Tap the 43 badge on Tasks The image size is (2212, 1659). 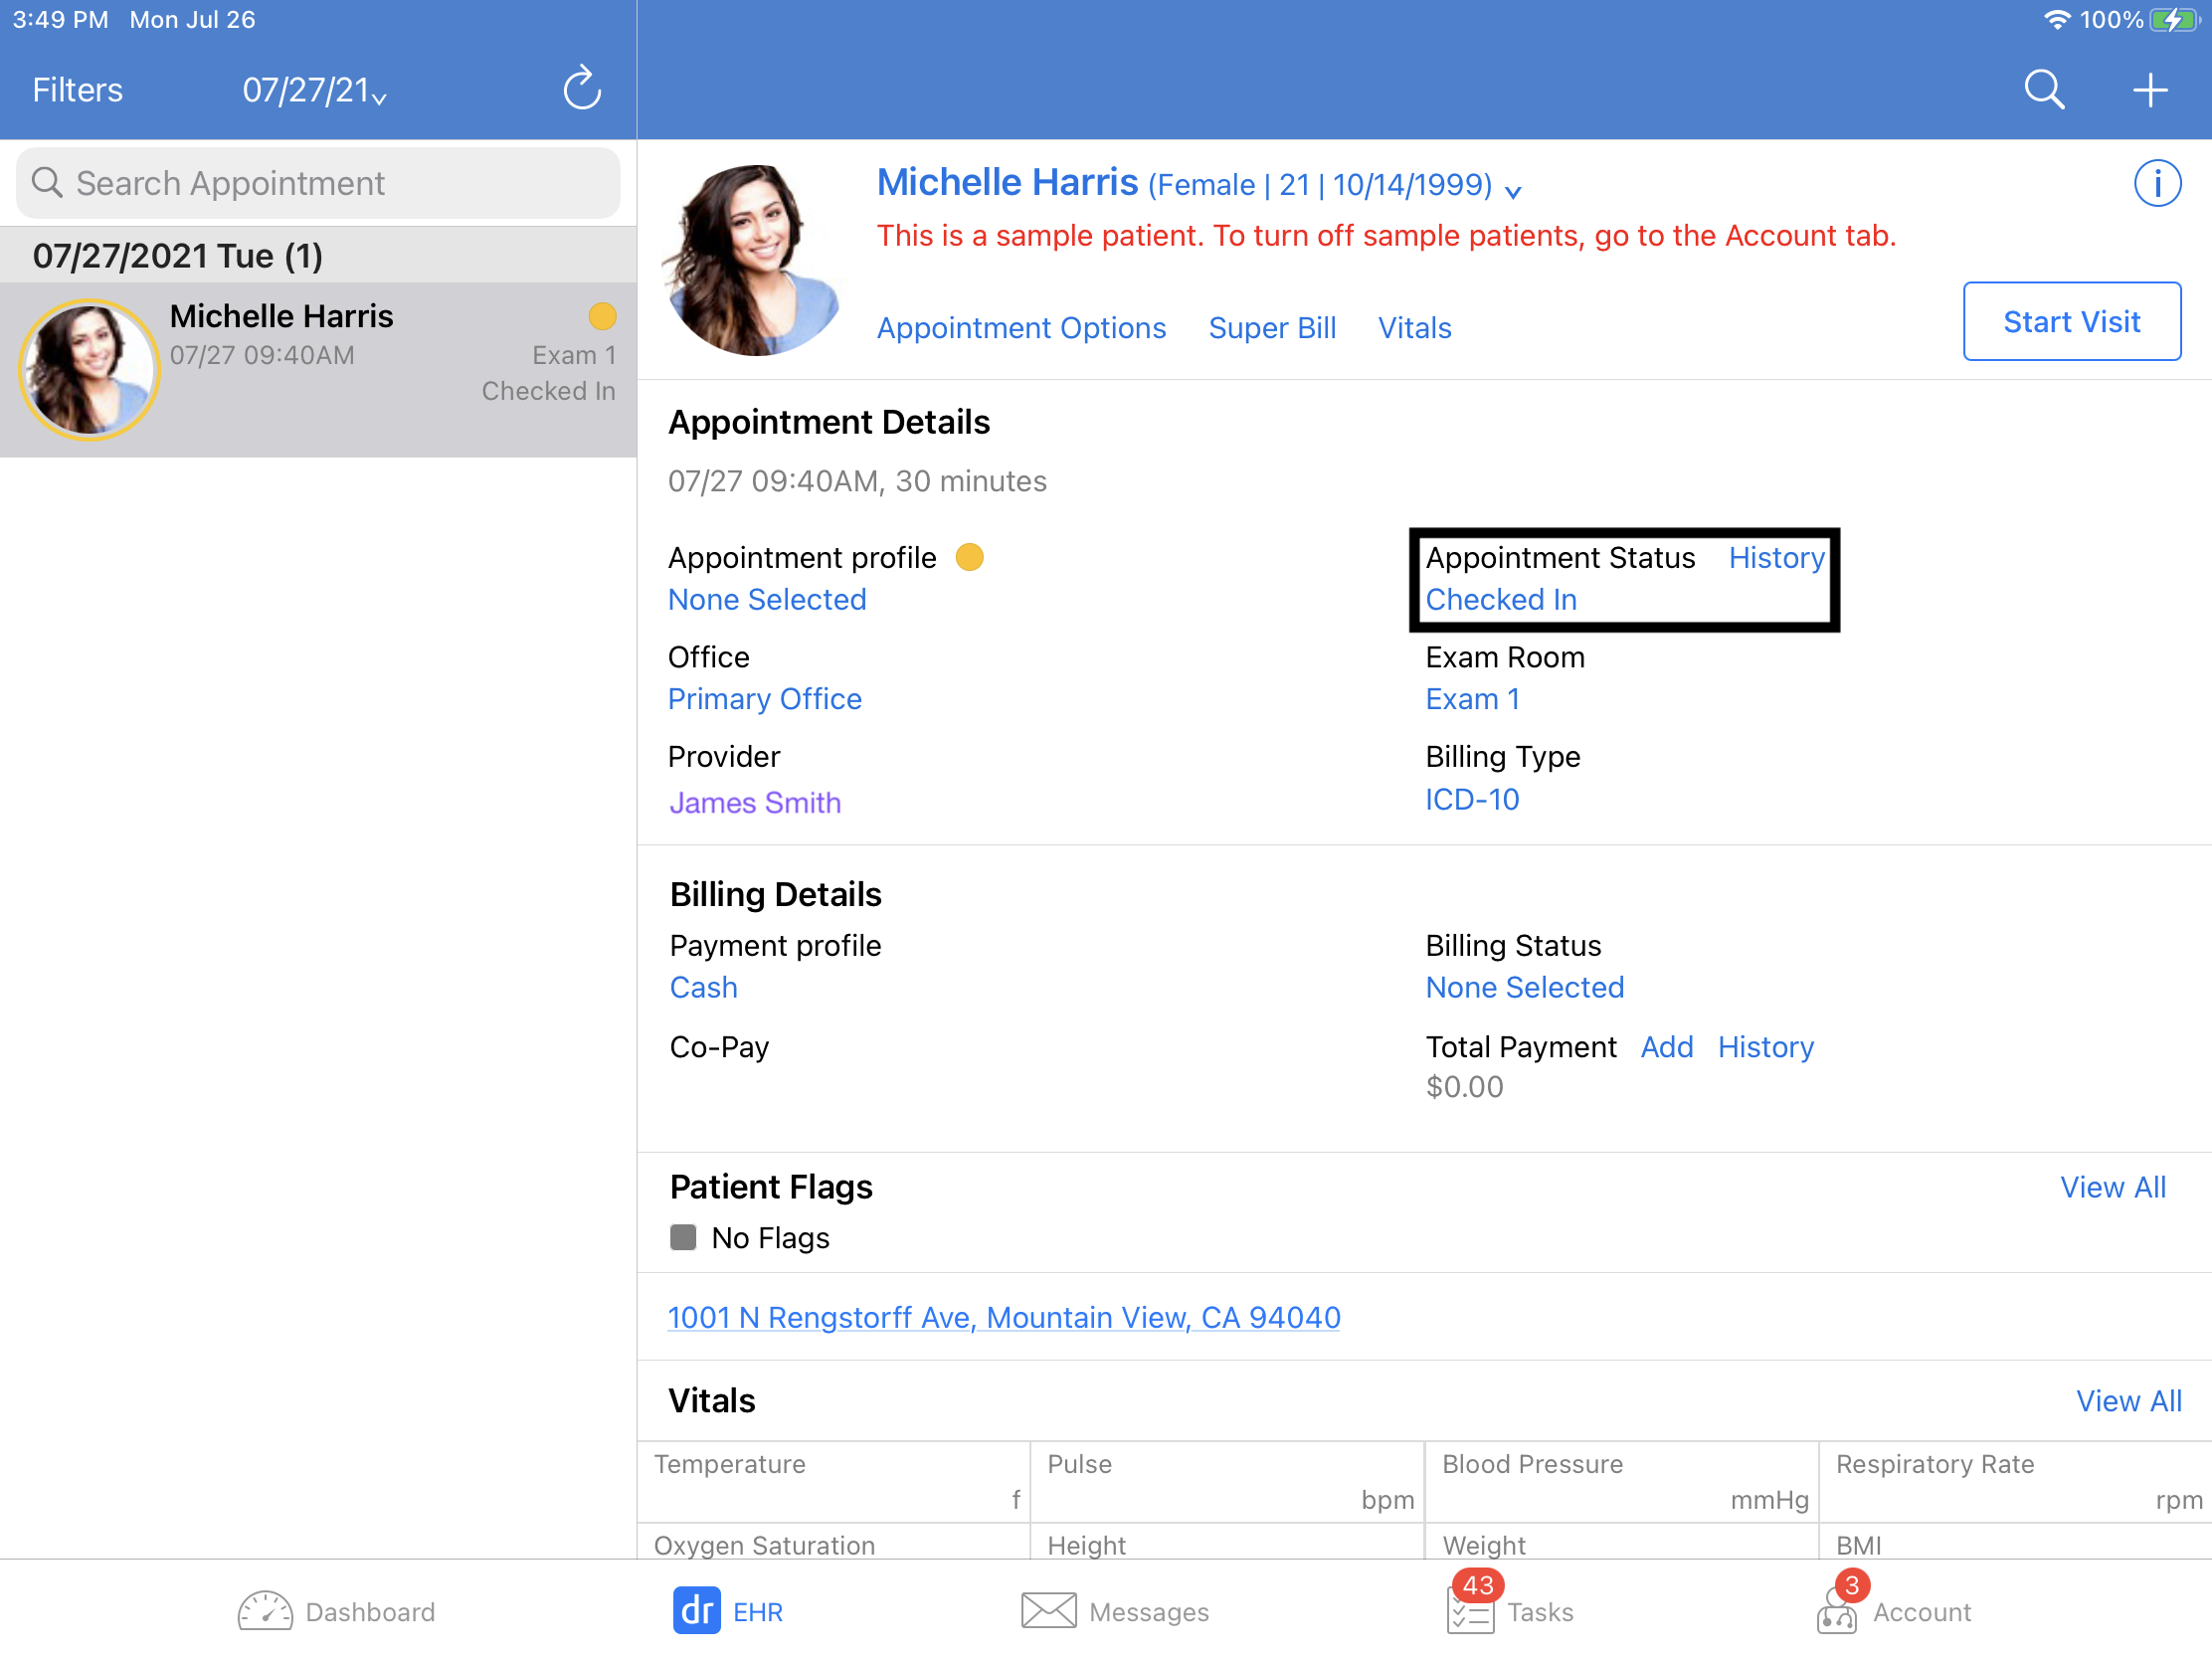pyautogui.click(x=1477, y=1584)
